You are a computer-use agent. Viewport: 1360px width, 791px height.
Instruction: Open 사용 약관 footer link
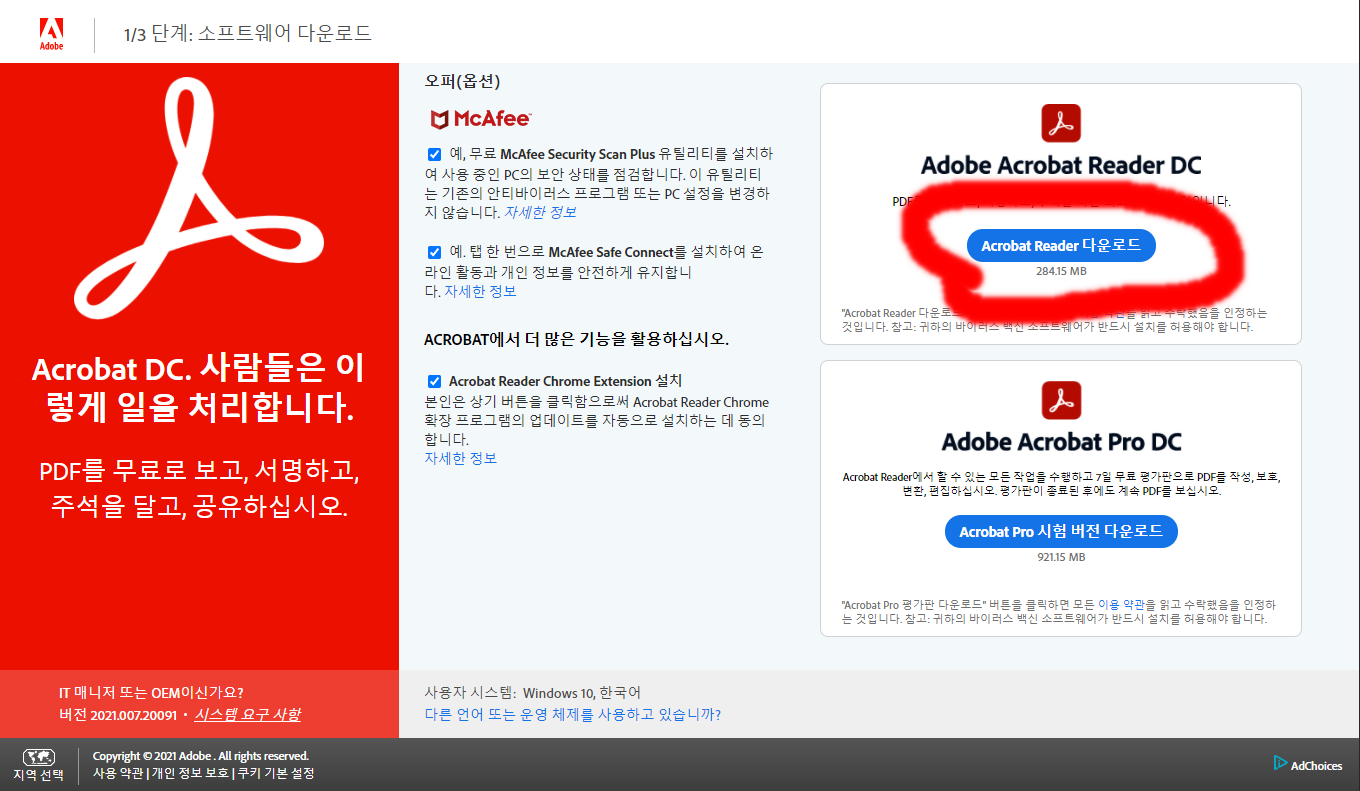point(118,773)
